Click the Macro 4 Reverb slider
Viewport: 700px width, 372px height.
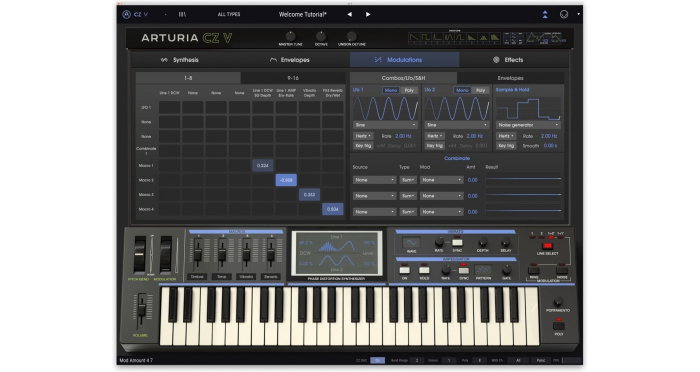(271, 253)
